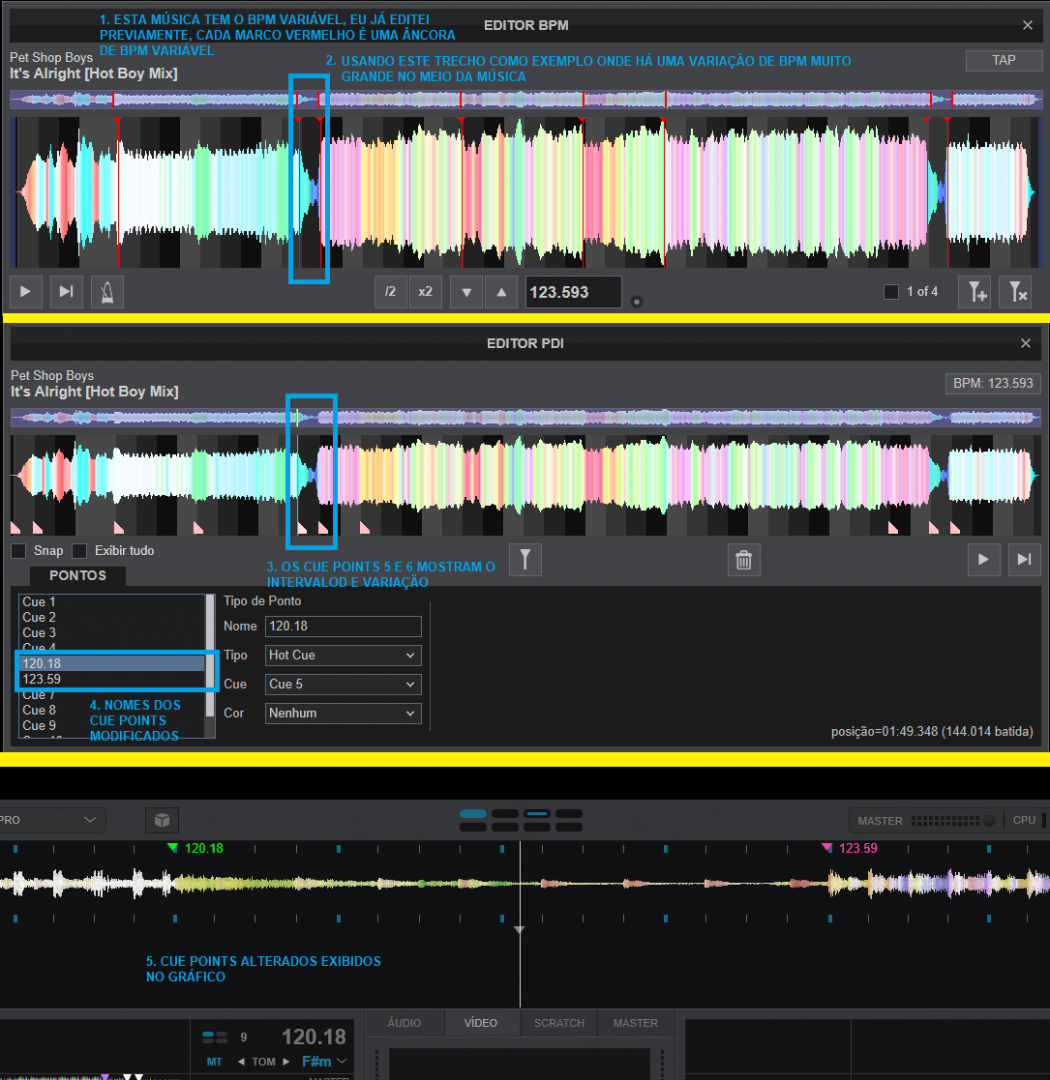Double the BPM with the x2 button

tap(425, 291)
